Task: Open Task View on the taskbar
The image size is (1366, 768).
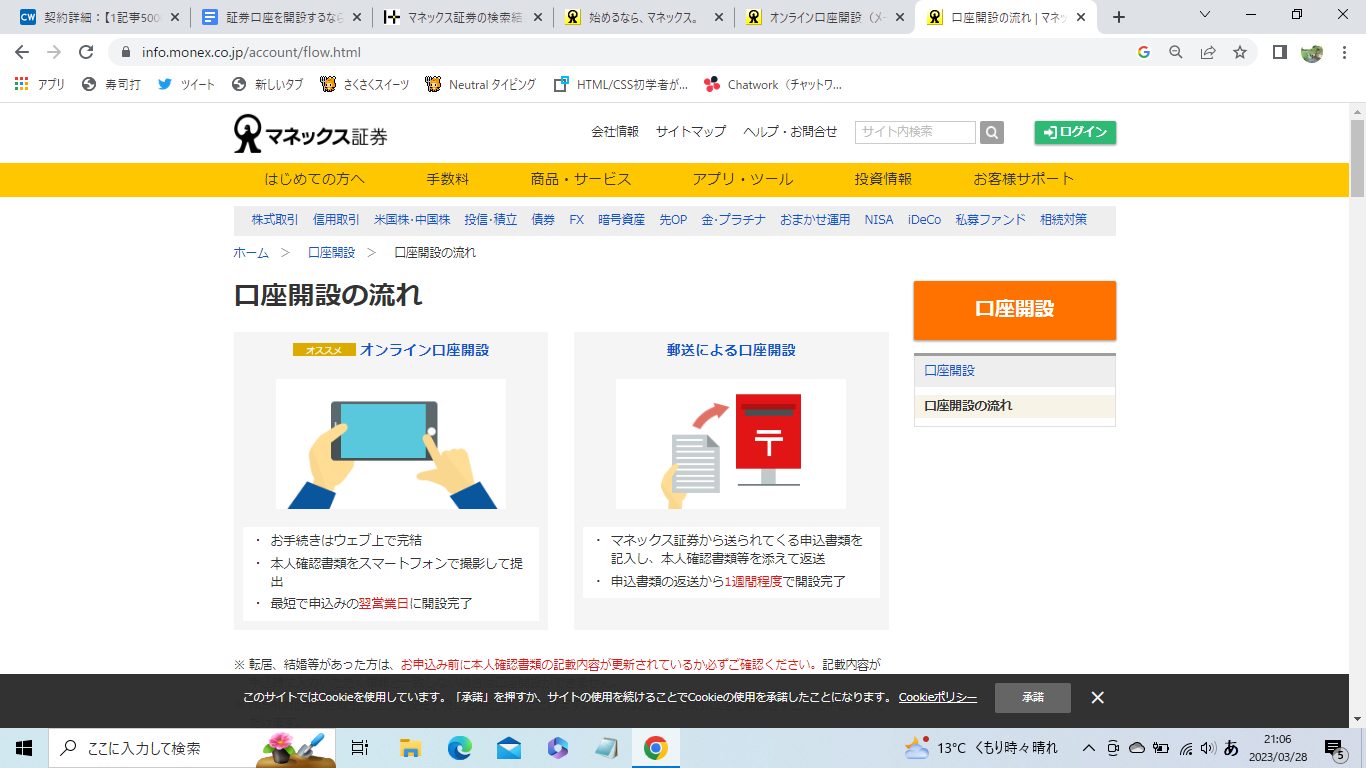Action: [361, 748]
